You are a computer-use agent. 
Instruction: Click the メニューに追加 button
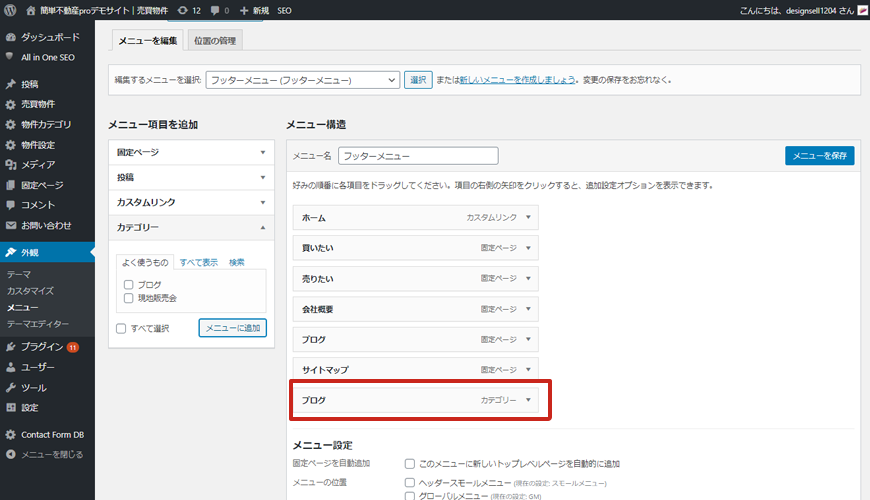(x=232, y=328)
